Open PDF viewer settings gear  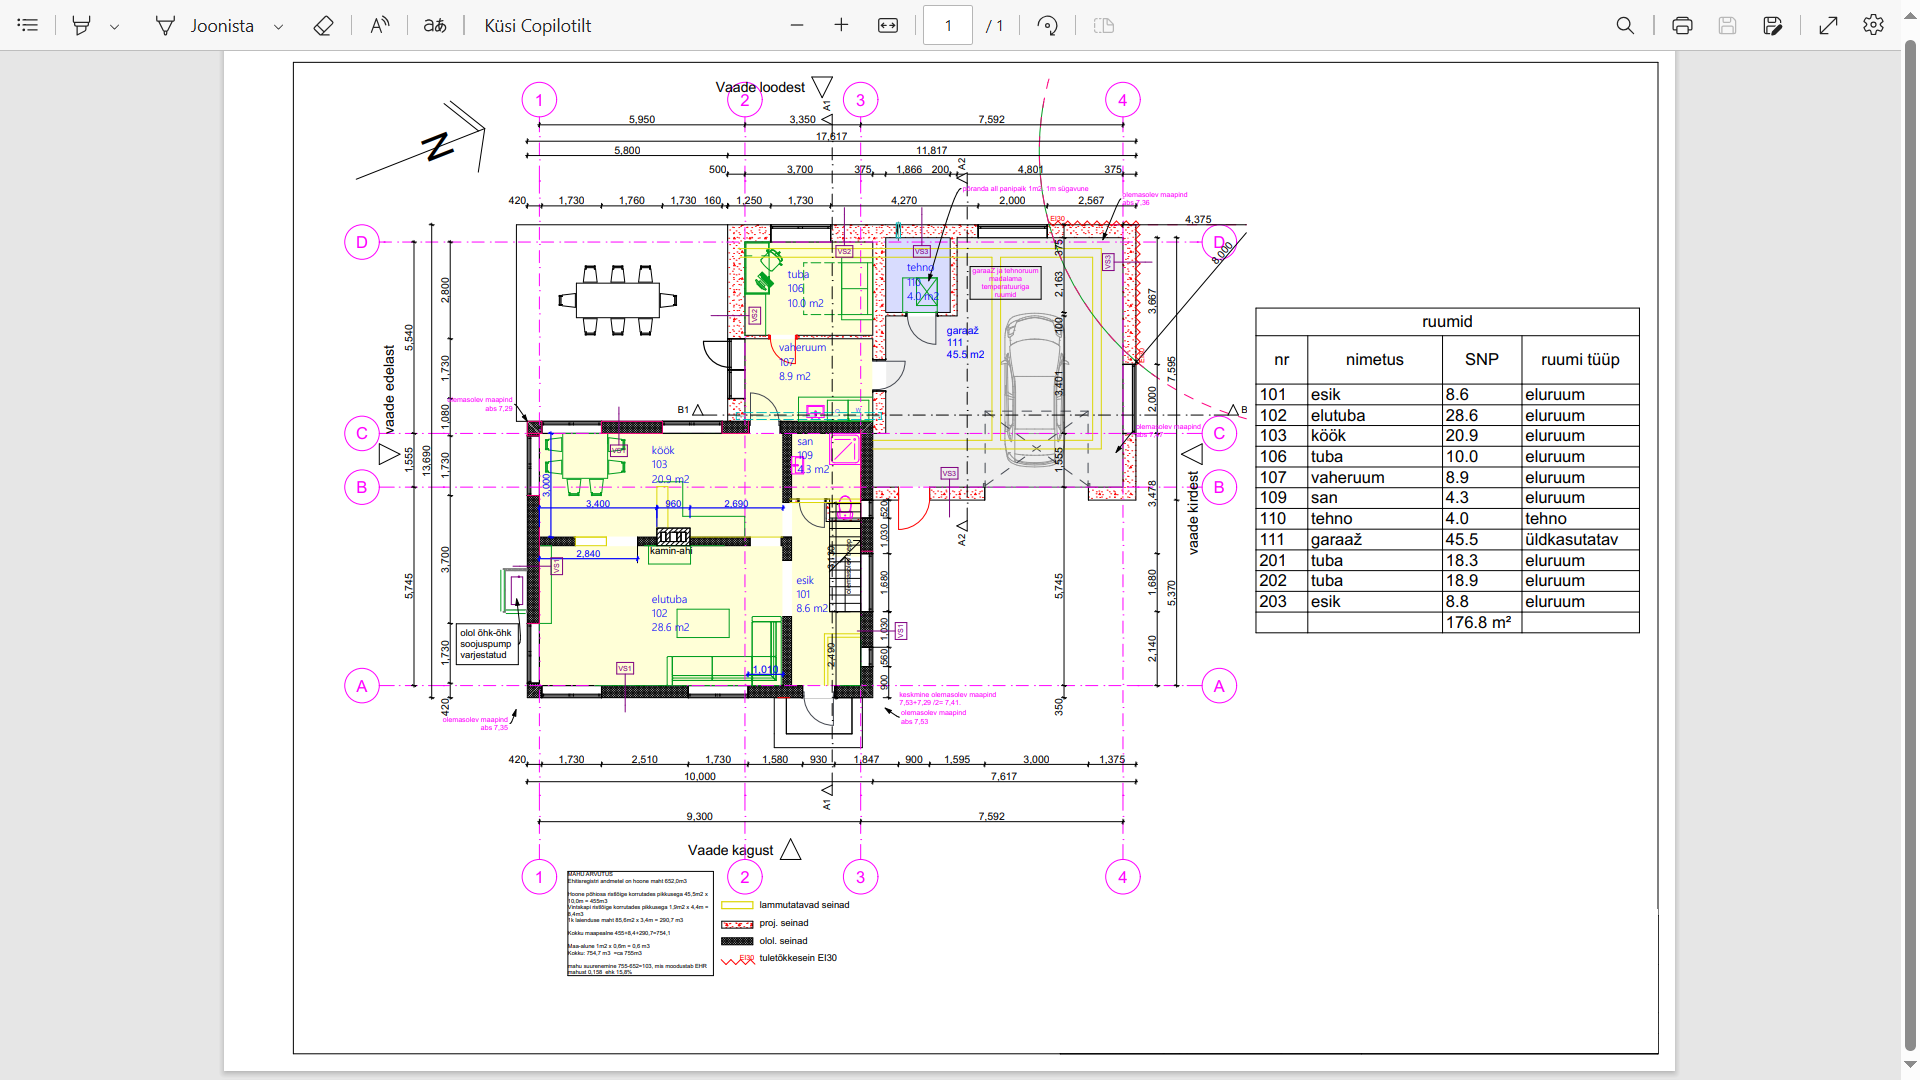coord(1873,25)
